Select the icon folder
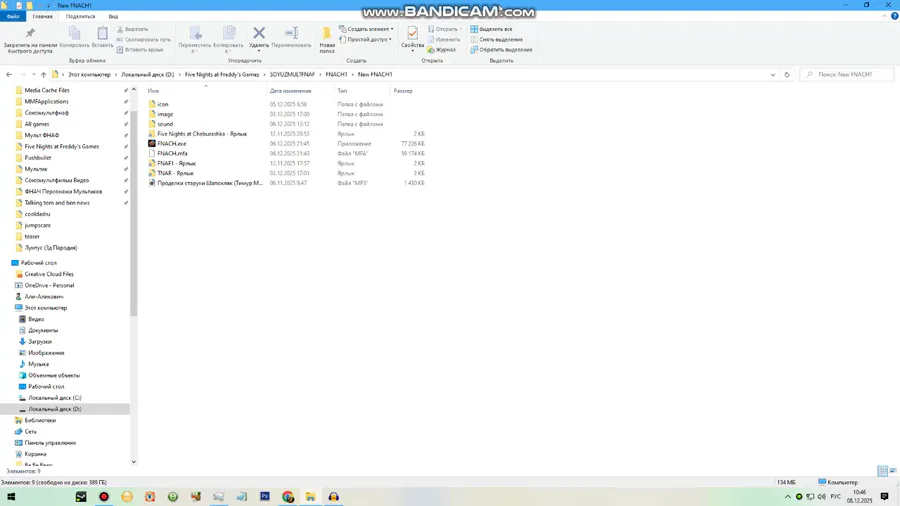Viewport: 900px width, 506px height. (x=162, y=104)
